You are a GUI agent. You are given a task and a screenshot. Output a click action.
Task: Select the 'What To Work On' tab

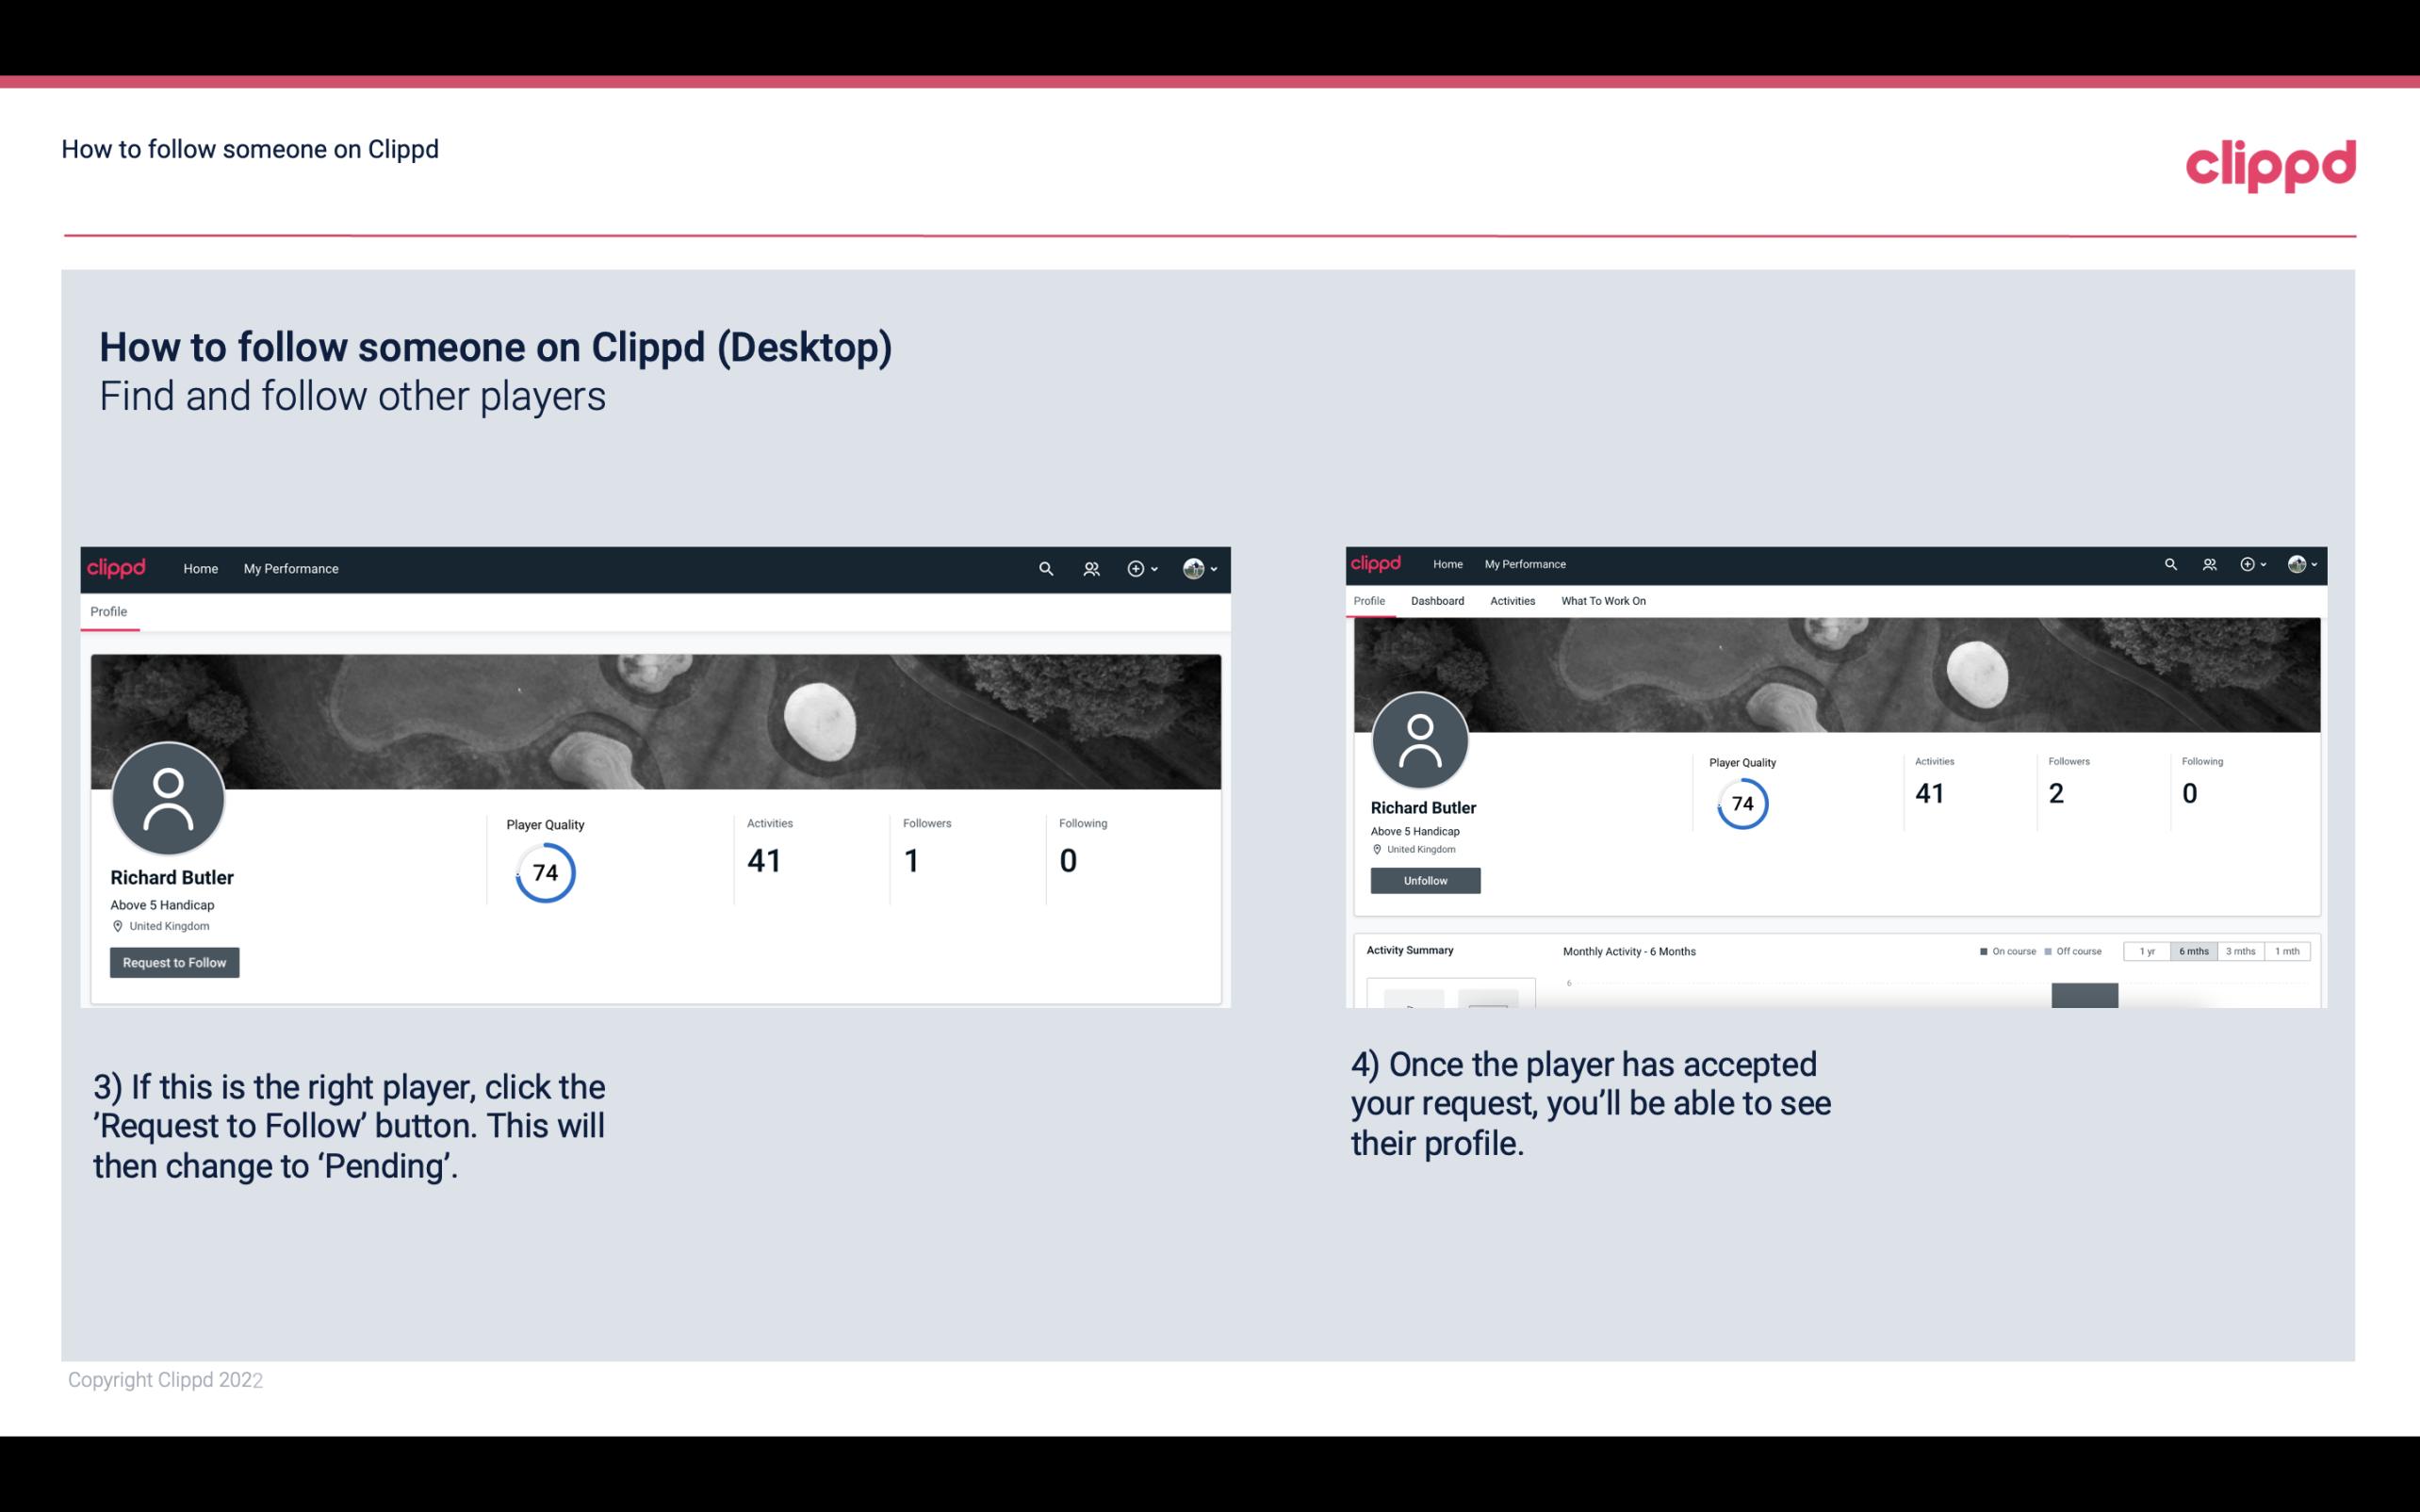pyautogui.click(x=1601, y=601)
